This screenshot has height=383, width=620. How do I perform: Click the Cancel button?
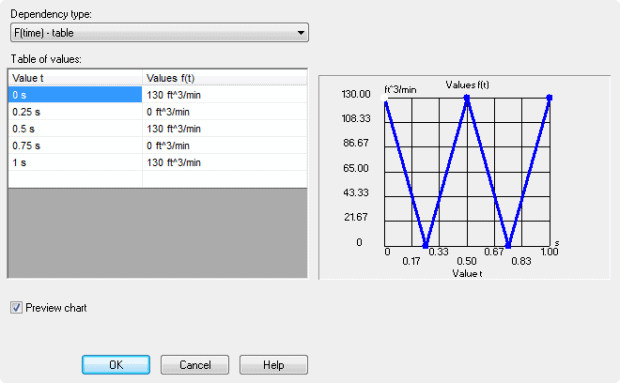click(195, 364)
